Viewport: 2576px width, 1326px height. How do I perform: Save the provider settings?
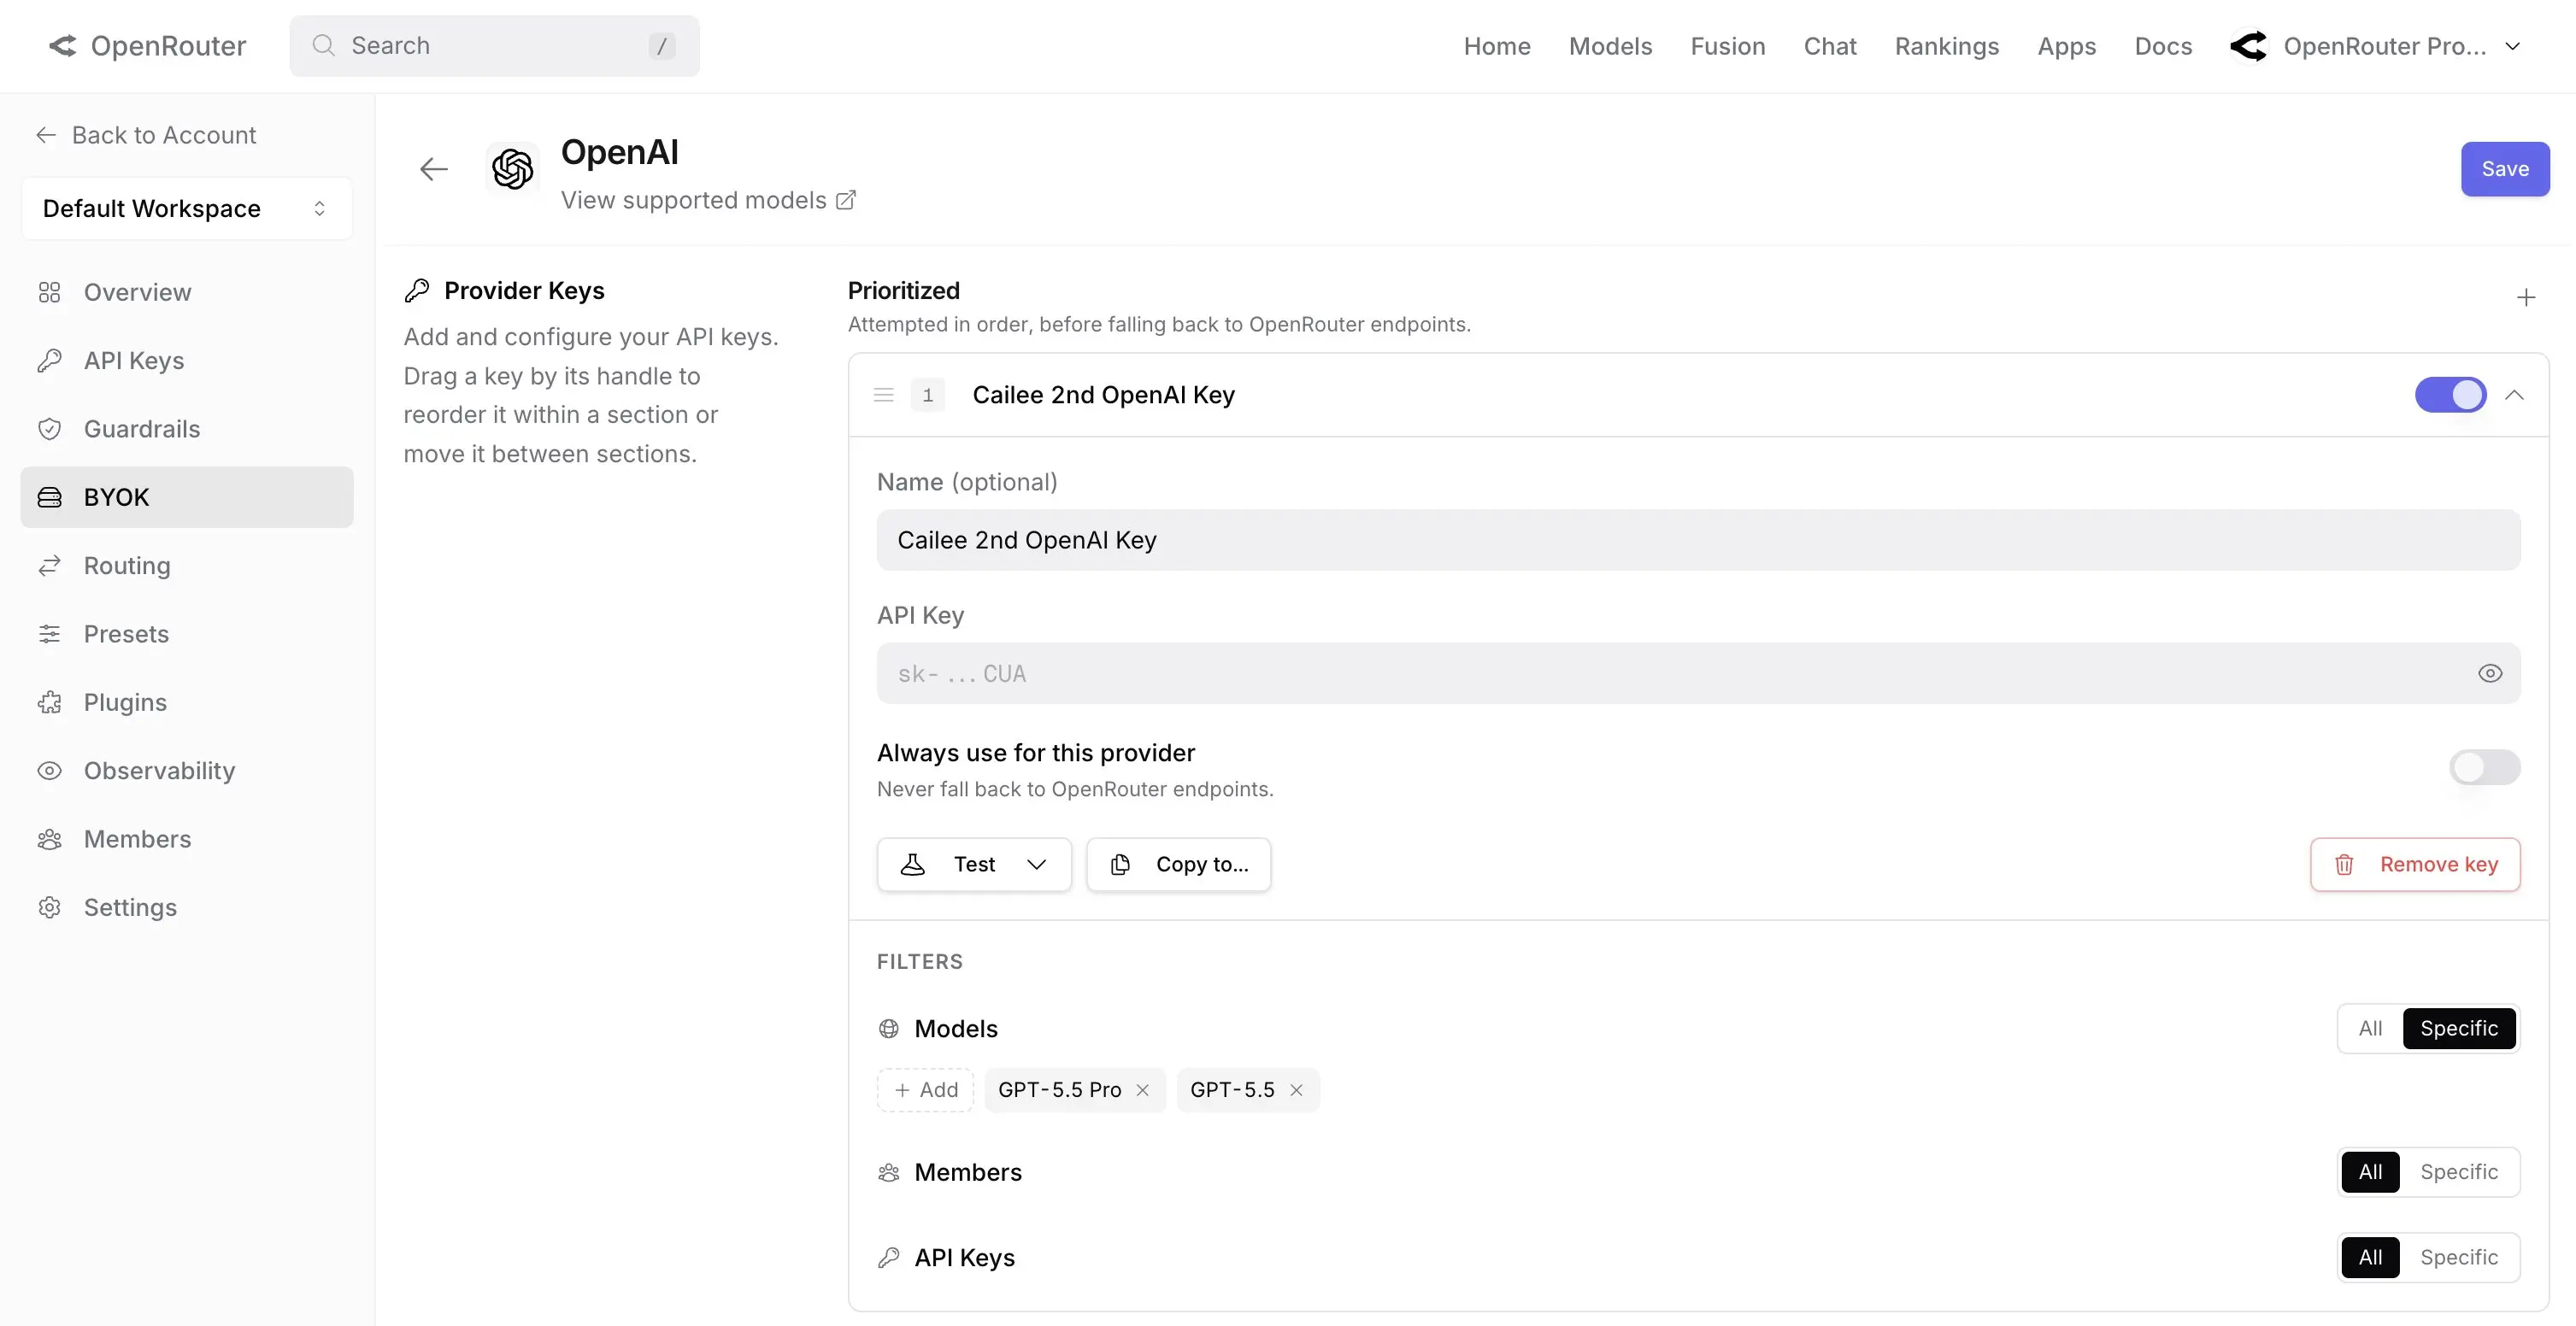click(x=2505, y=169)
